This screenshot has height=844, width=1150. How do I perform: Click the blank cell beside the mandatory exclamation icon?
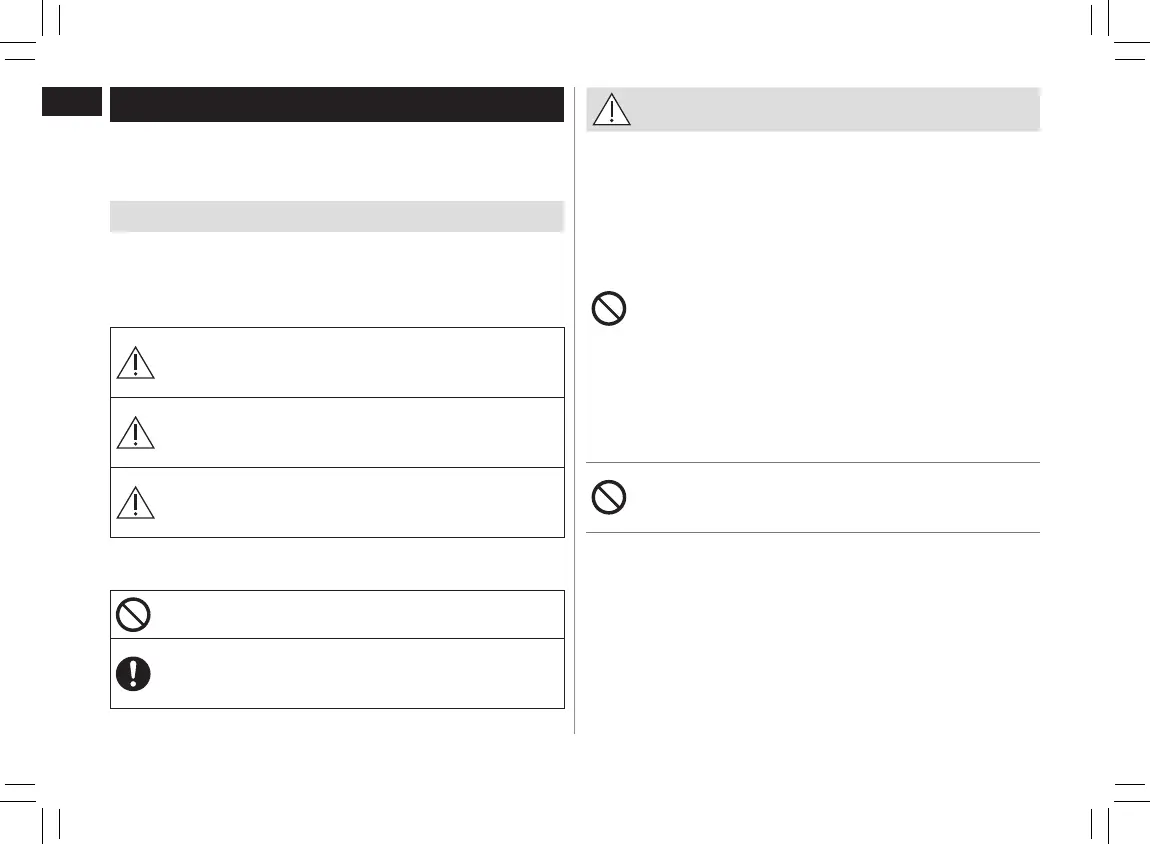[360, 673]
